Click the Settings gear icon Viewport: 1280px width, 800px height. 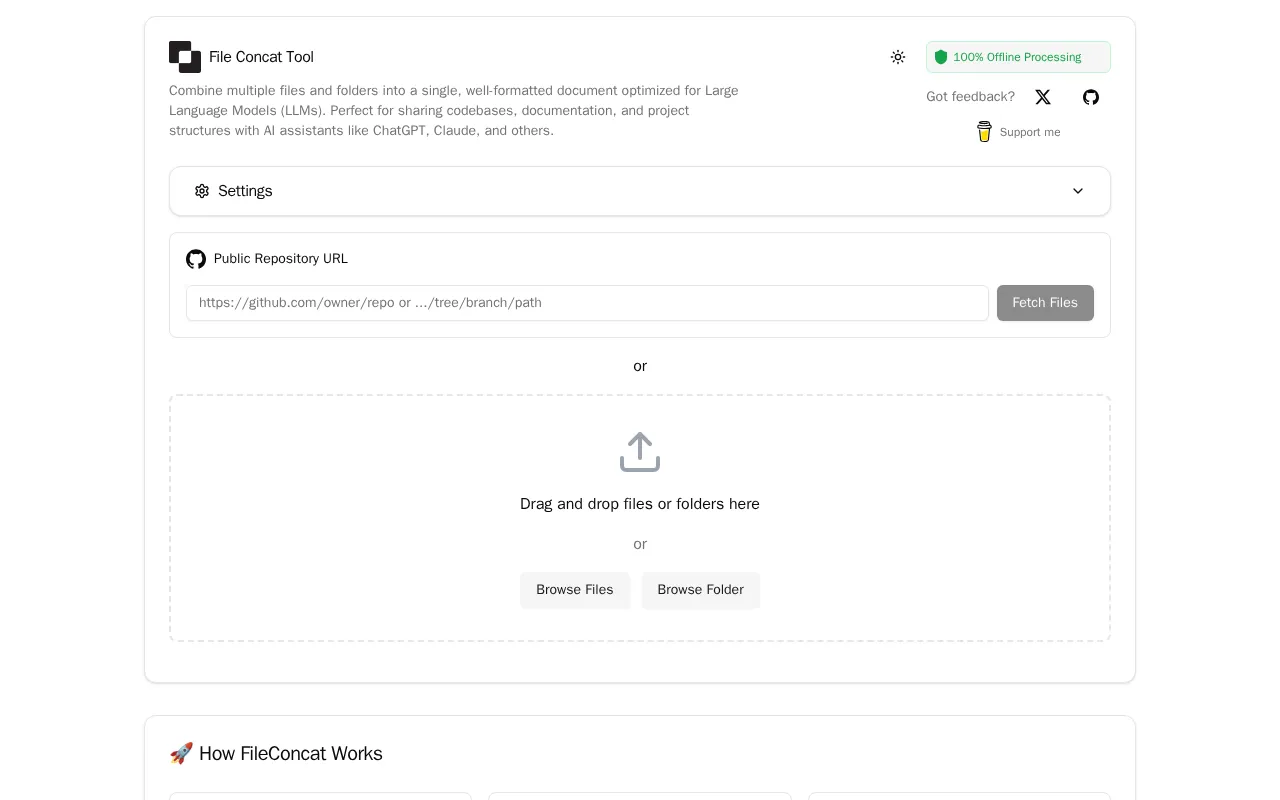click(202, 191)
